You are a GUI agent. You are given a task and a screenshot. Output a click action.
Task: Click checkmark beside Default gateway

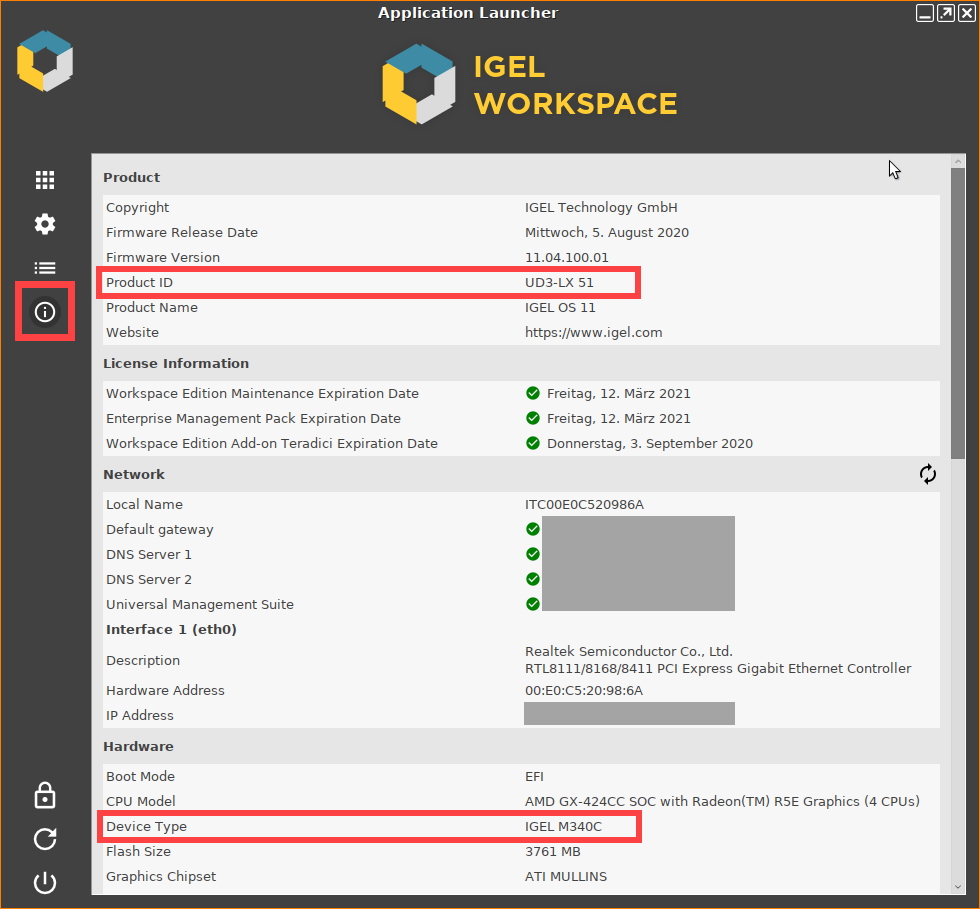click(532, 529)
